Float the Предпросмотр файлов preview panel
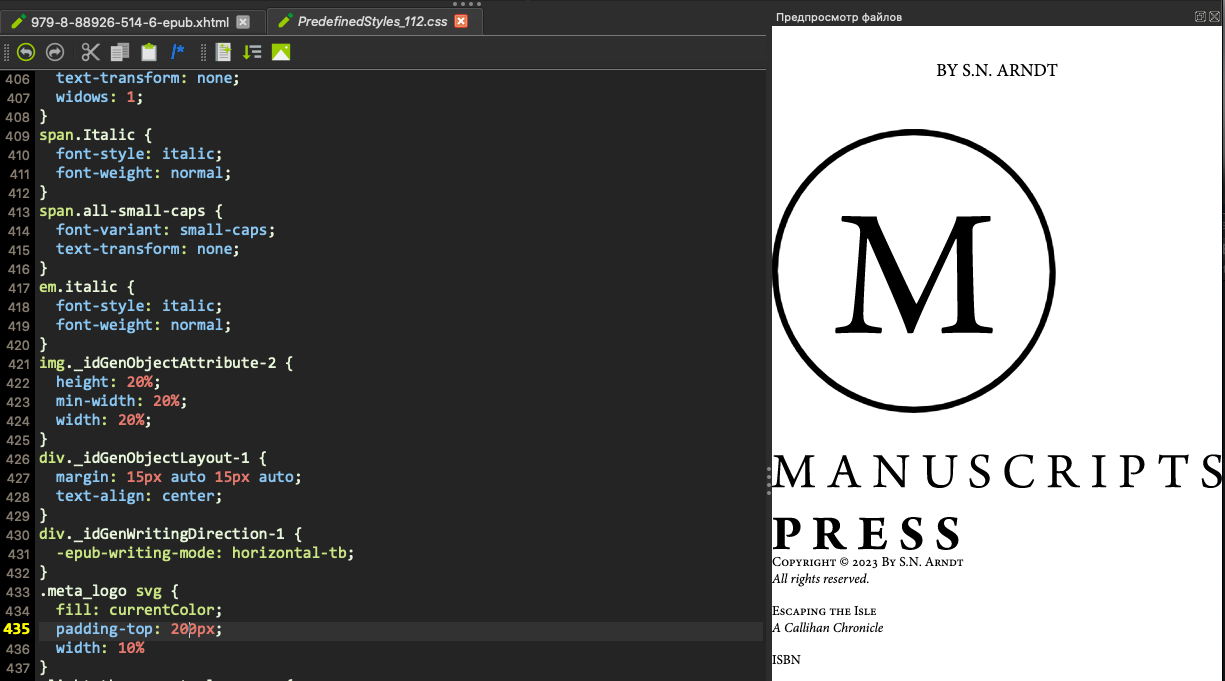Viewport: 1225px width, 681px height. point(1200,16)
